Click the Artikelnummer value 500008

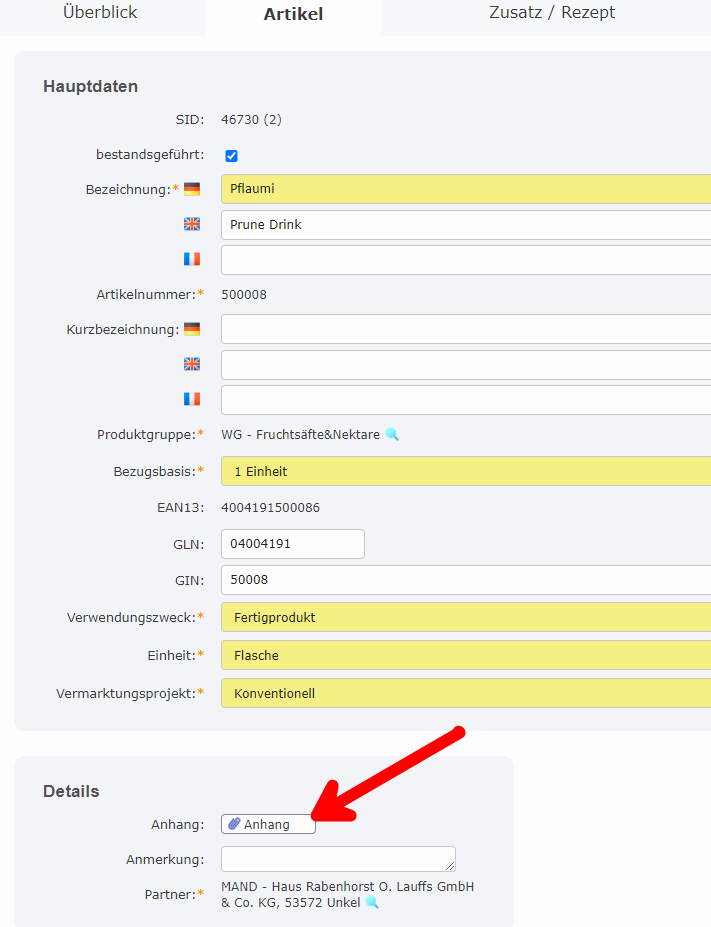(x=244, y=294)
